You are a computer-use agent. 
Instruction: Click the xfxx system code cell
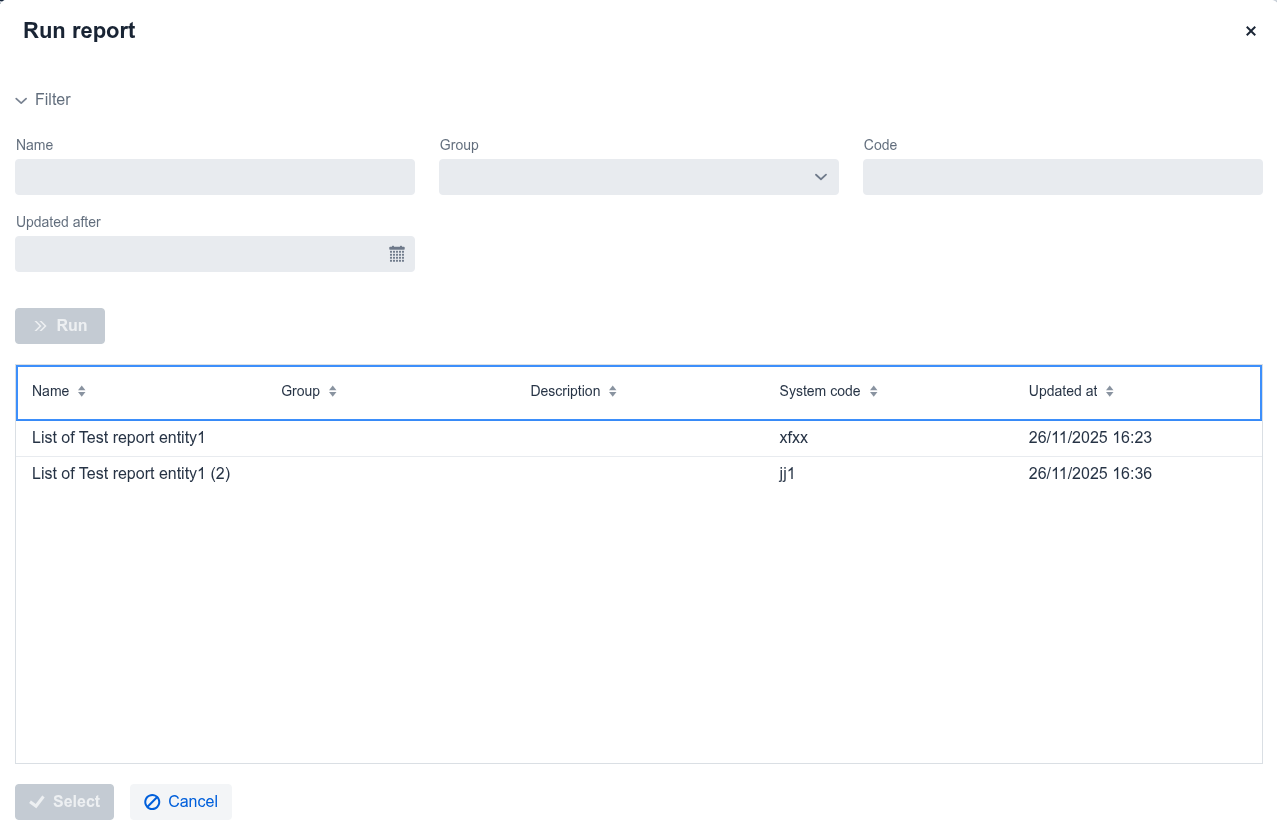793,438
